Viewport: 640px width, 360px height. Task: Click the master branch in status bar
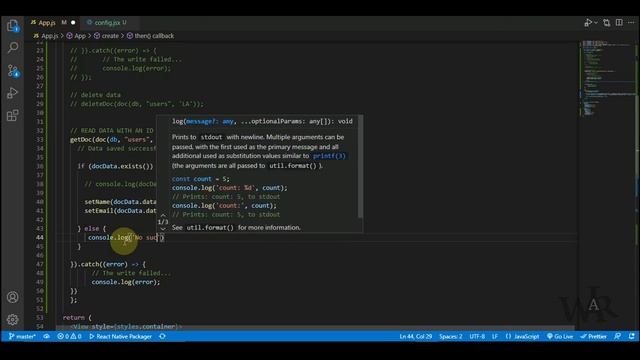[x=22, y=336]
